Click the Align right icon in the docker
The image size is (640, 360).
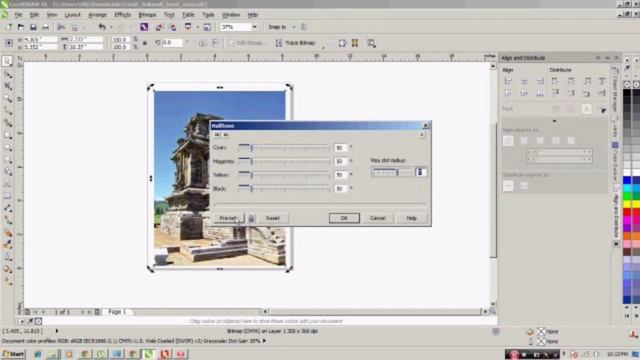point(540,81)
